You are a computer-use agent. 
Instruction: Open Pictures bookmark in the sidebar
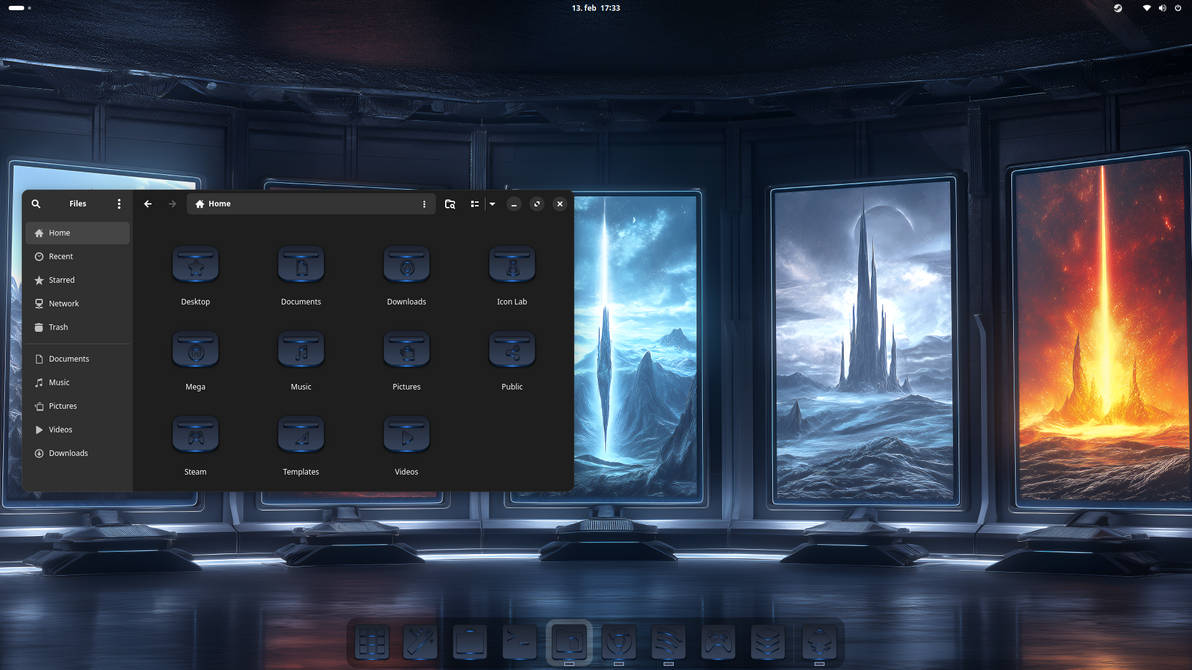[x=78, y=406]
